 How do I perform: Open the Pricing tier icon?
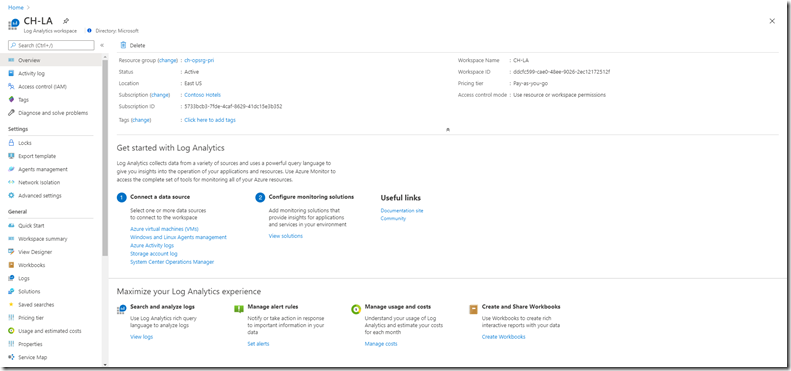coord(11,317)
